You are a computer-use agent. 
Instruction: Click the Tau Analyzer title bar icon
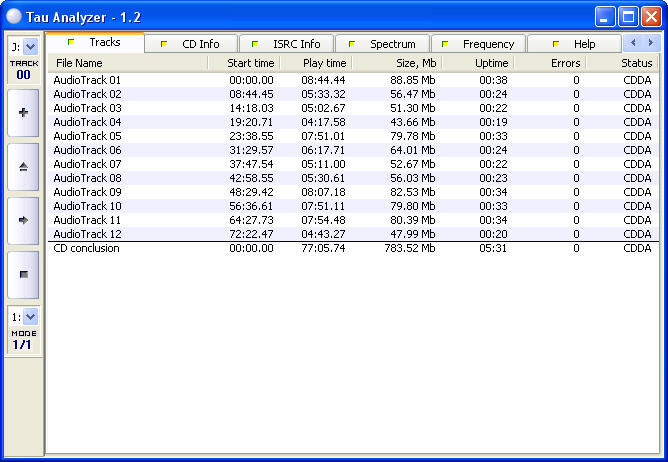[14, 15]
